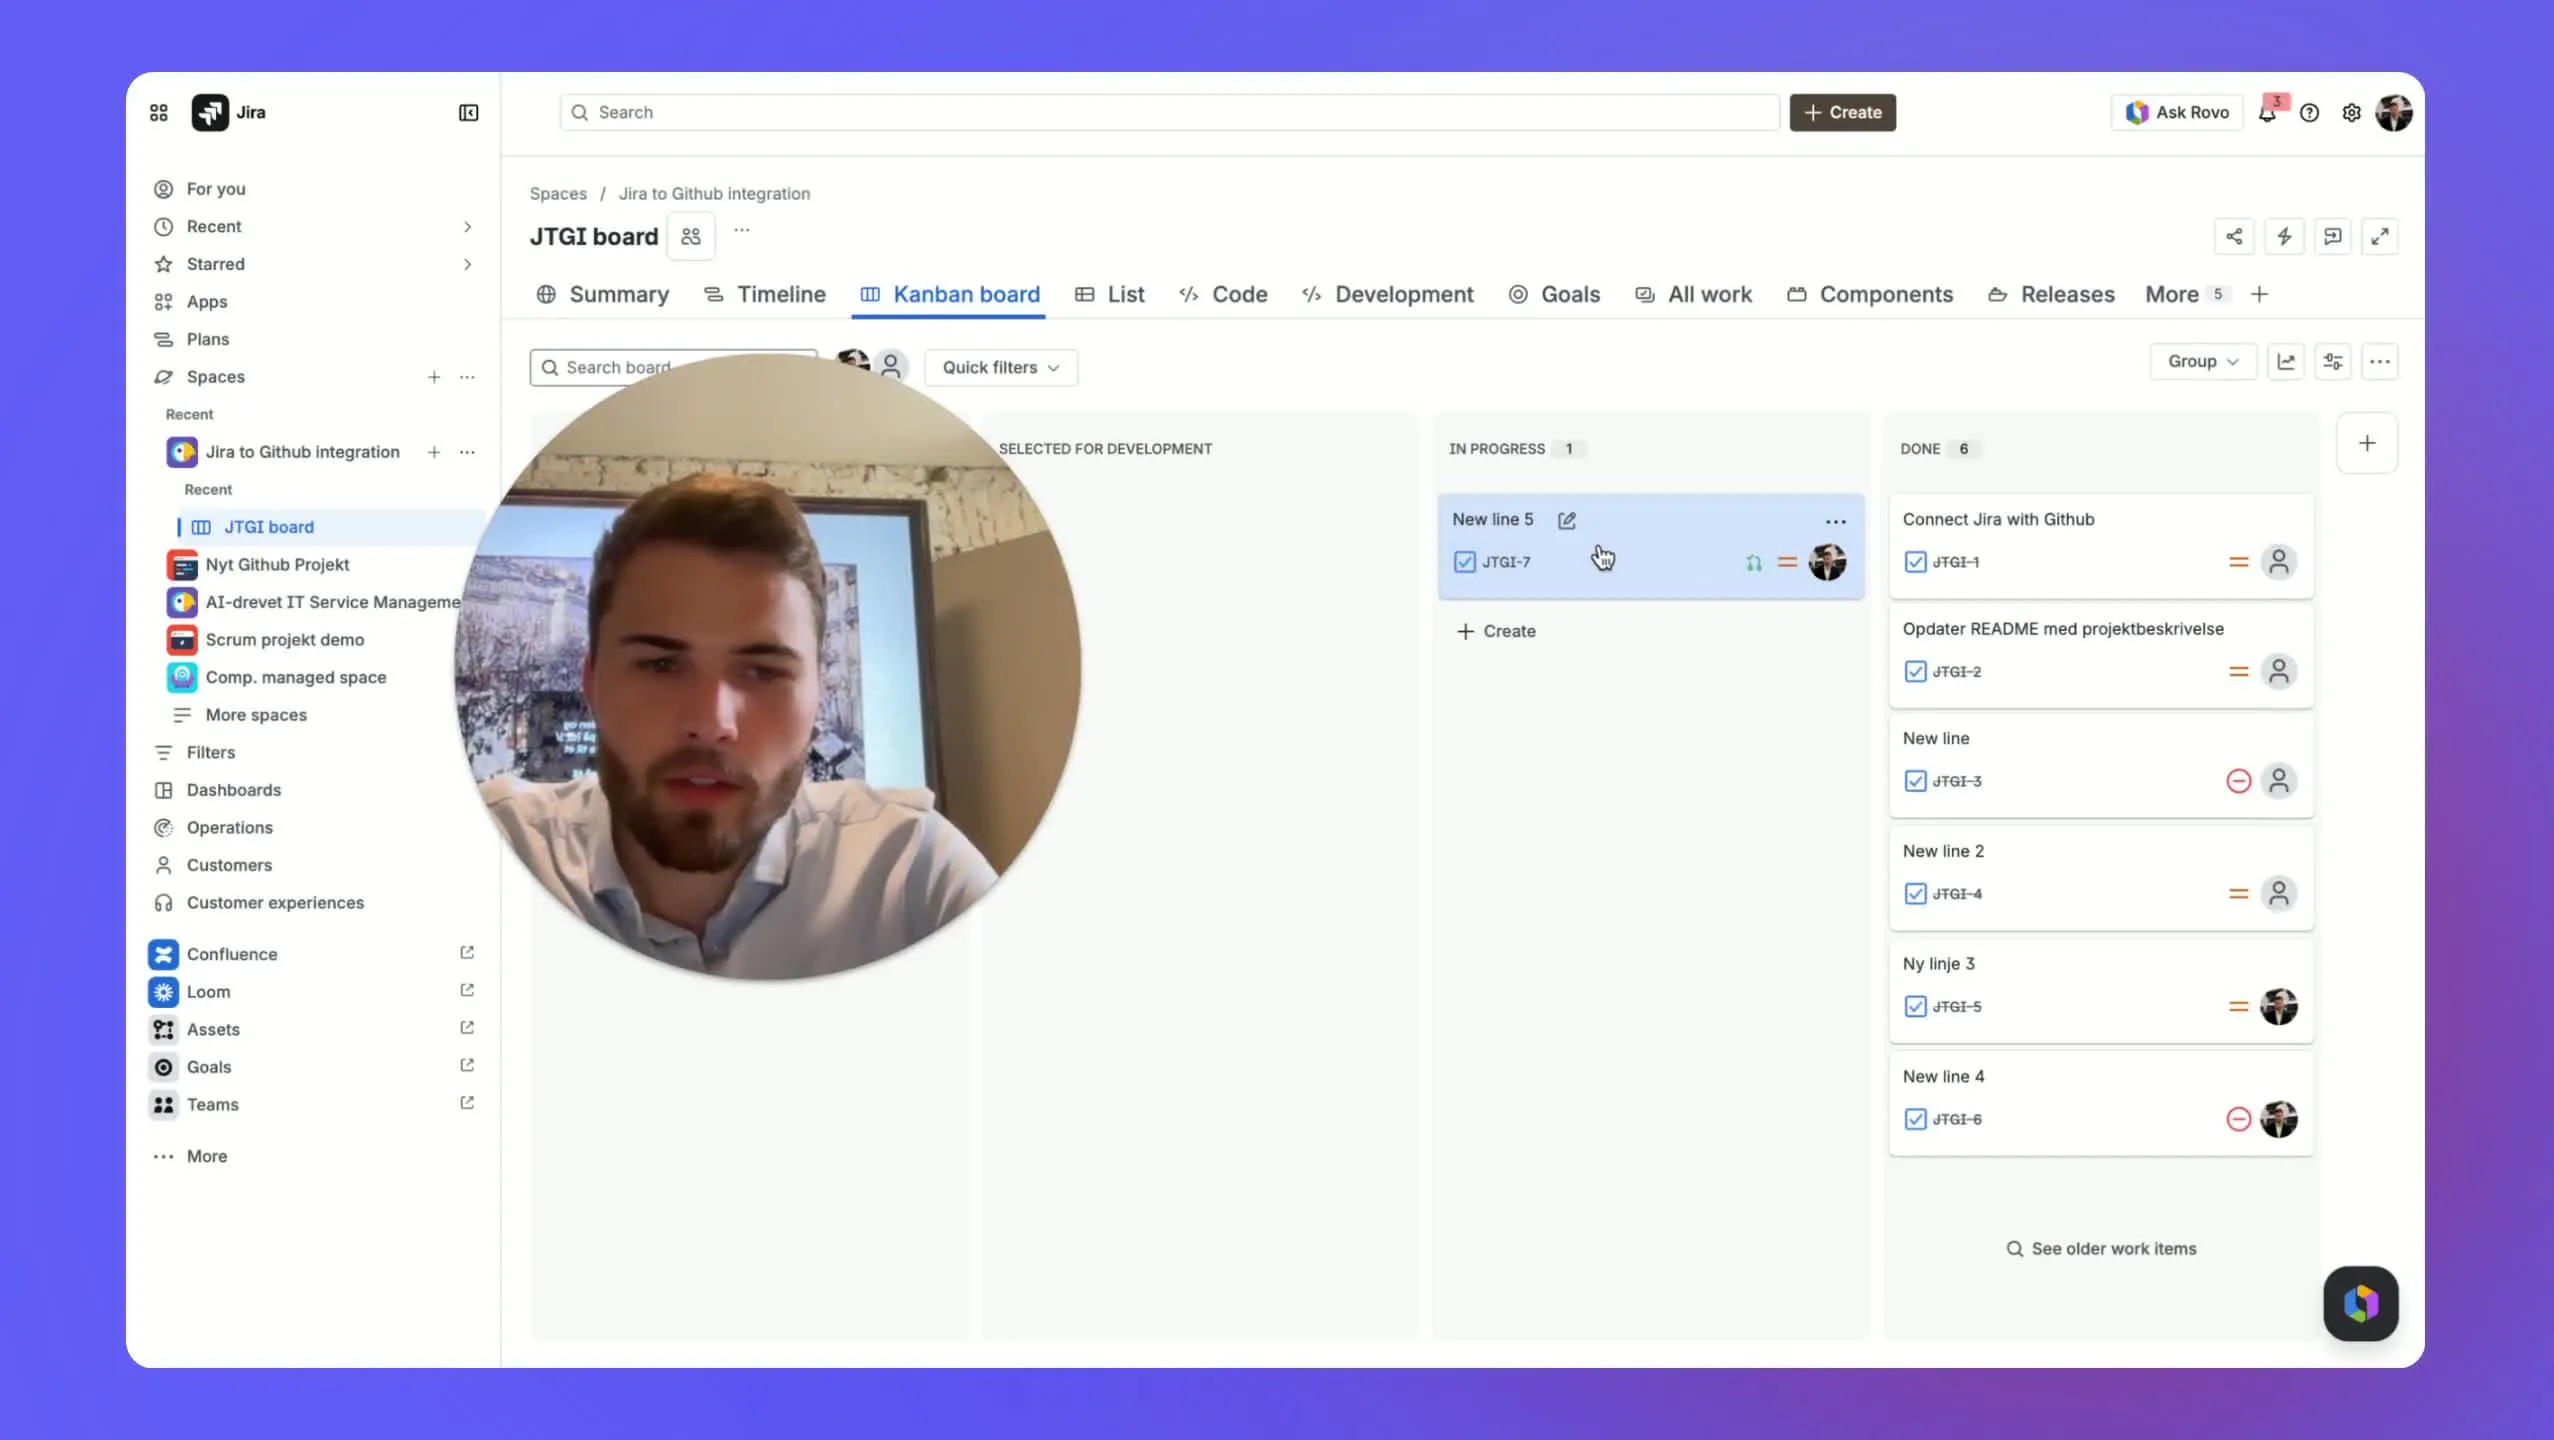Viewport: 2554px width, 1440px height.
Task: Switch to the Releases tab
Action: [x=2052, y=294]
